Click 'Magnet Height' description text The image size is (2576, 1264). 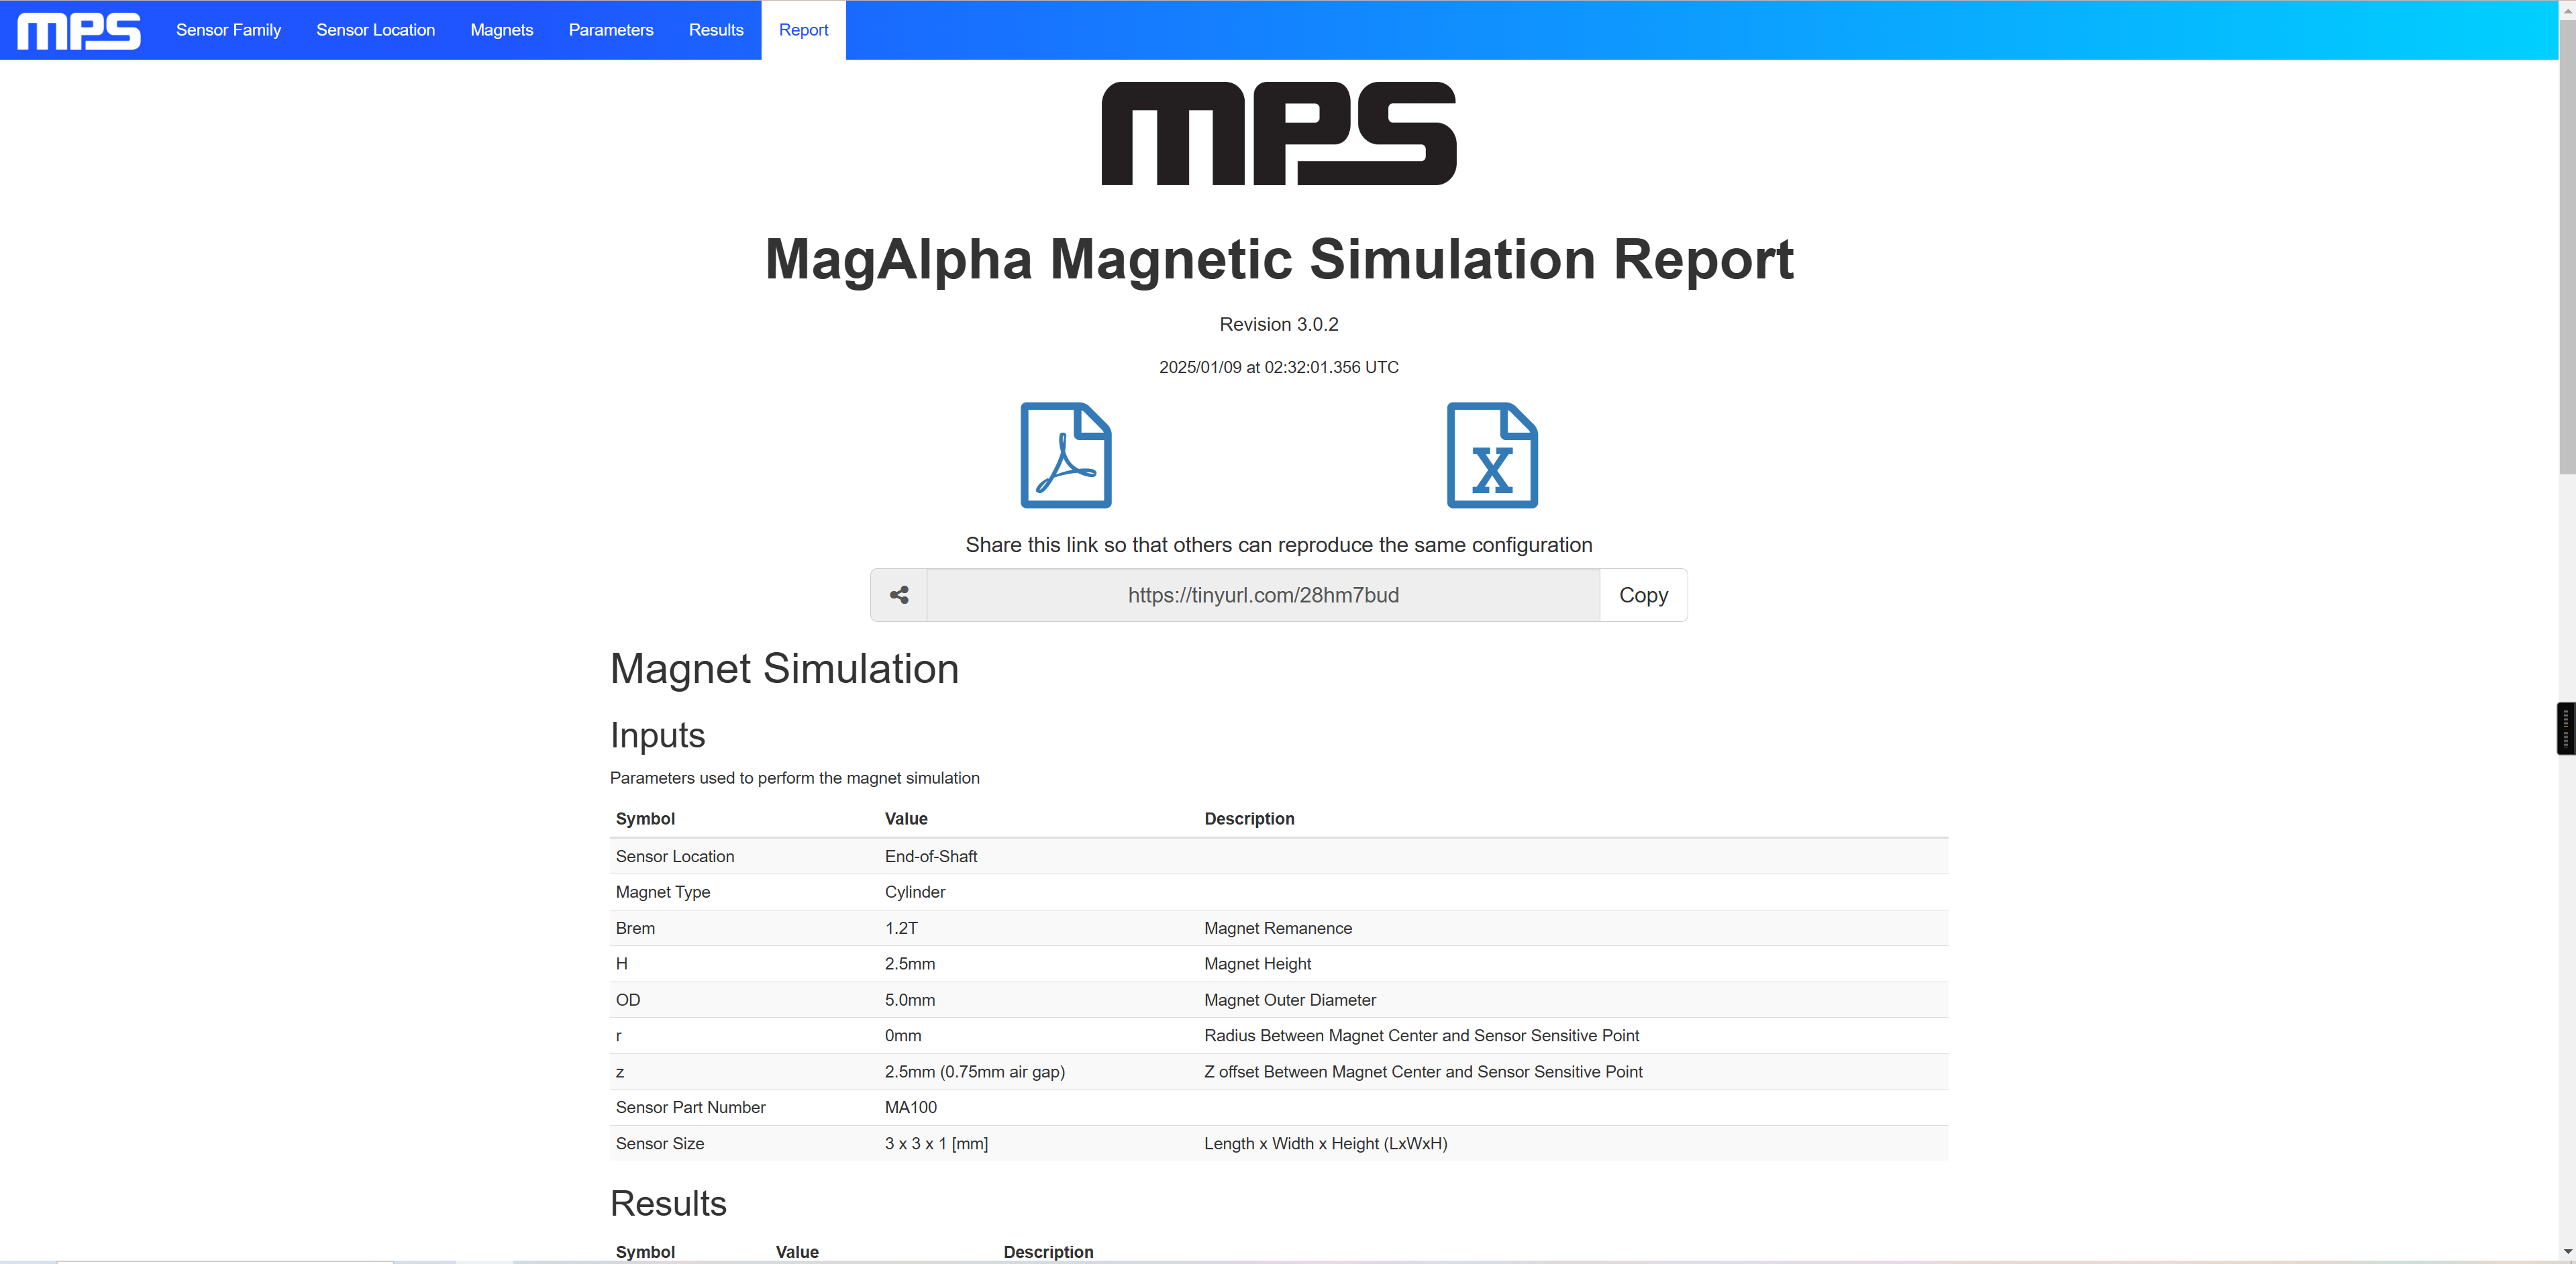click(1257, 964)
